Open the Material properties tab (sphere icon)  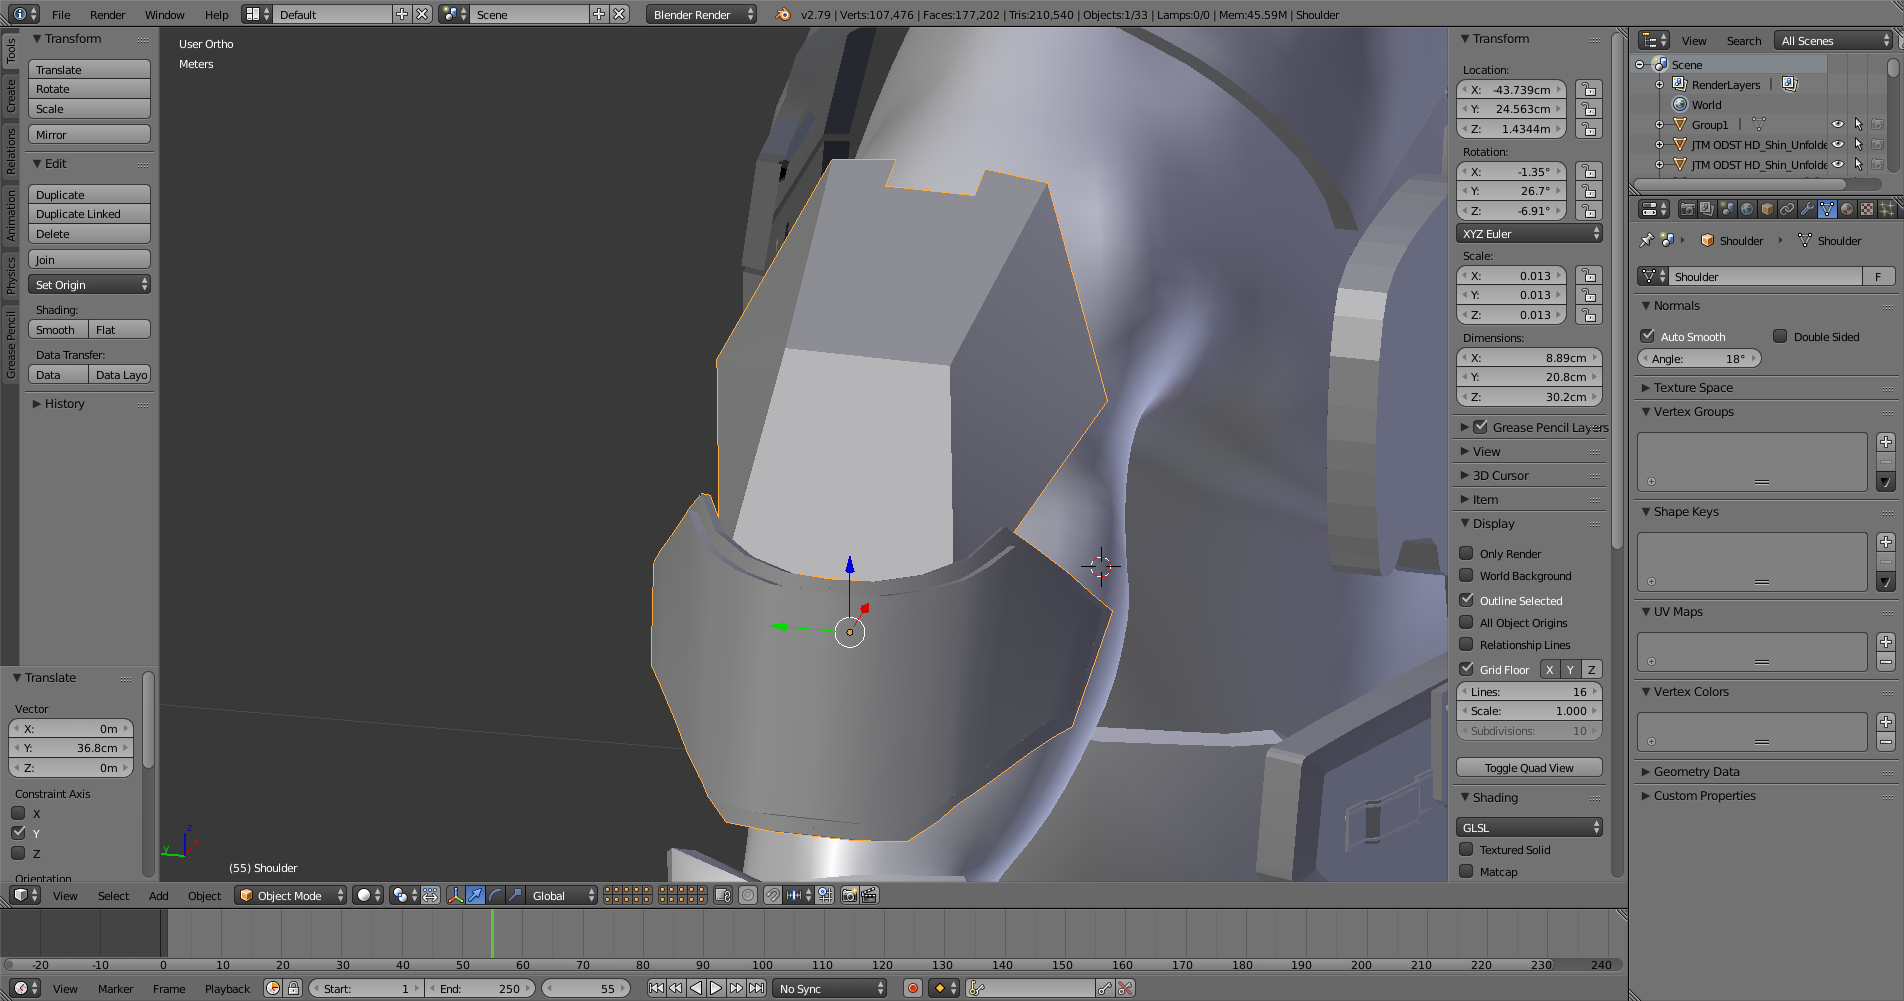(1847, 209)
